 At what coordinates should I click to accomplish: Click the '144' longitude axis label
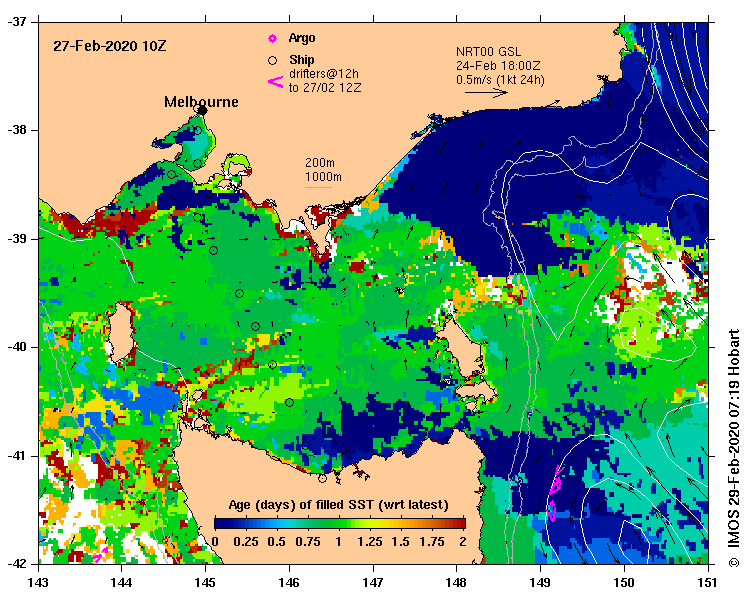(122, 582)
